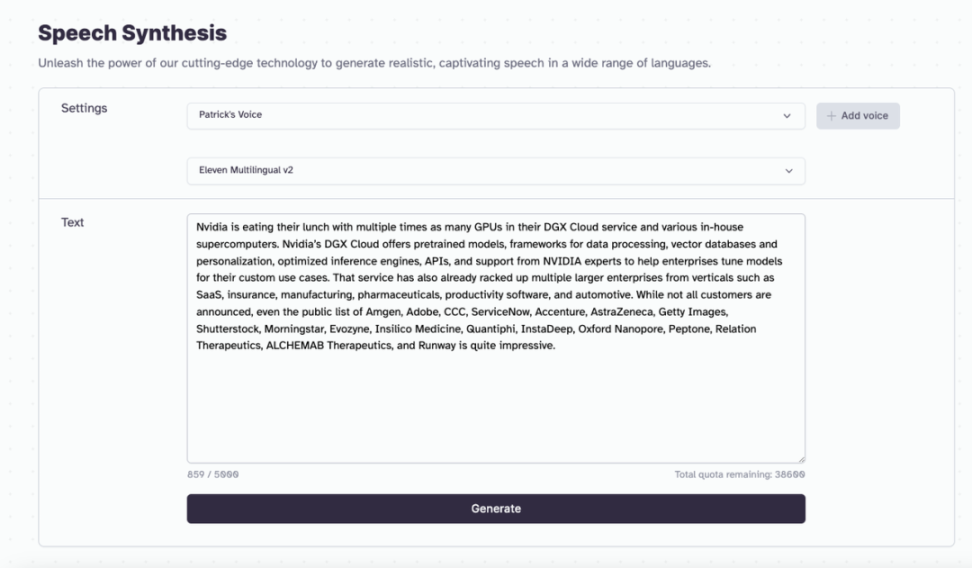Click the 859 / 5000 character counter
Screen dimensions: 972x568
pos(212,475)
